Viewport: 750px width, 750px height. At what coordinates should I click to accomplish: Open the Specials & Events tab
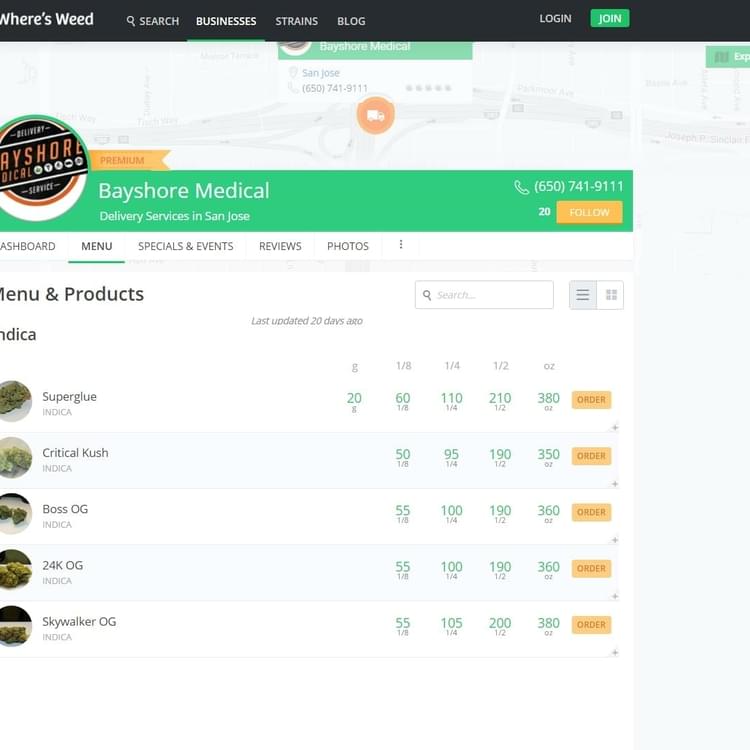point(185,246)
